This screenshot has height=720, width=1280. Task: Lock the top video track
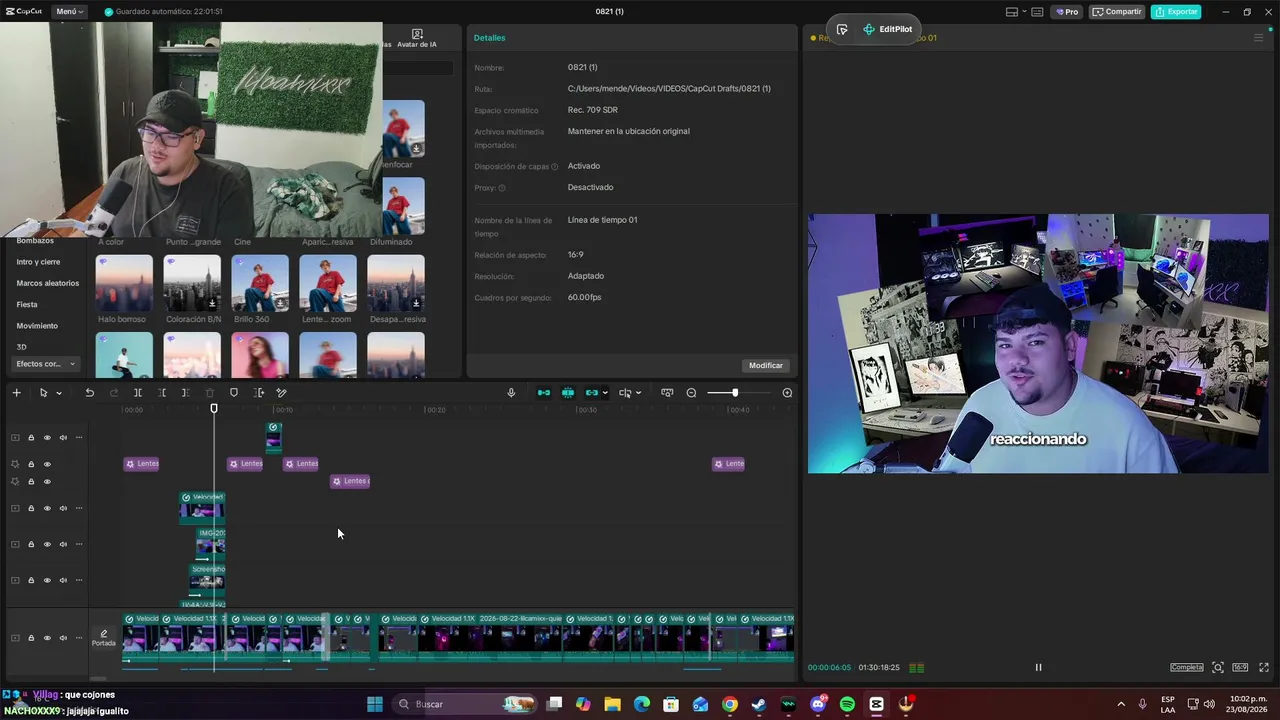(31, 437)
